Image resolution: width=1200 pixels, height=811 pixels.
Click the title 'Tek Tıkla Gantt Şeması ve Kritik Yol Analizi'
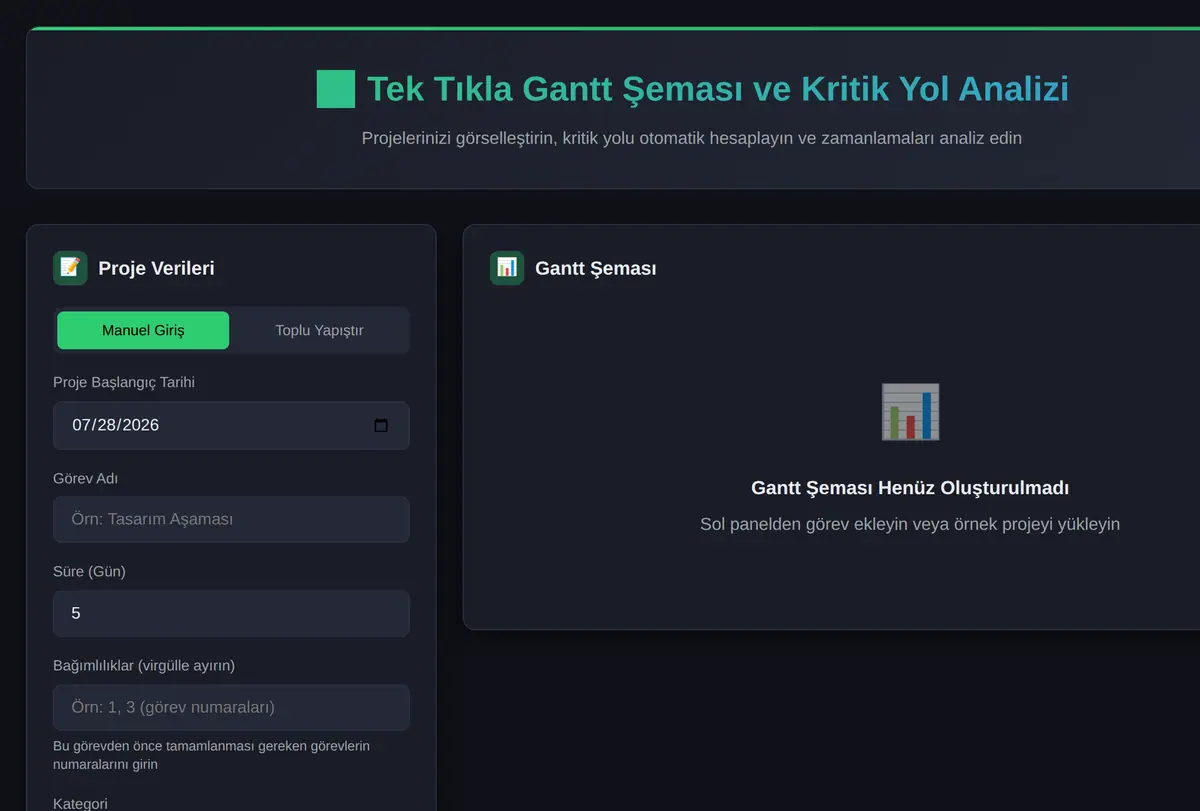point(718,89)
